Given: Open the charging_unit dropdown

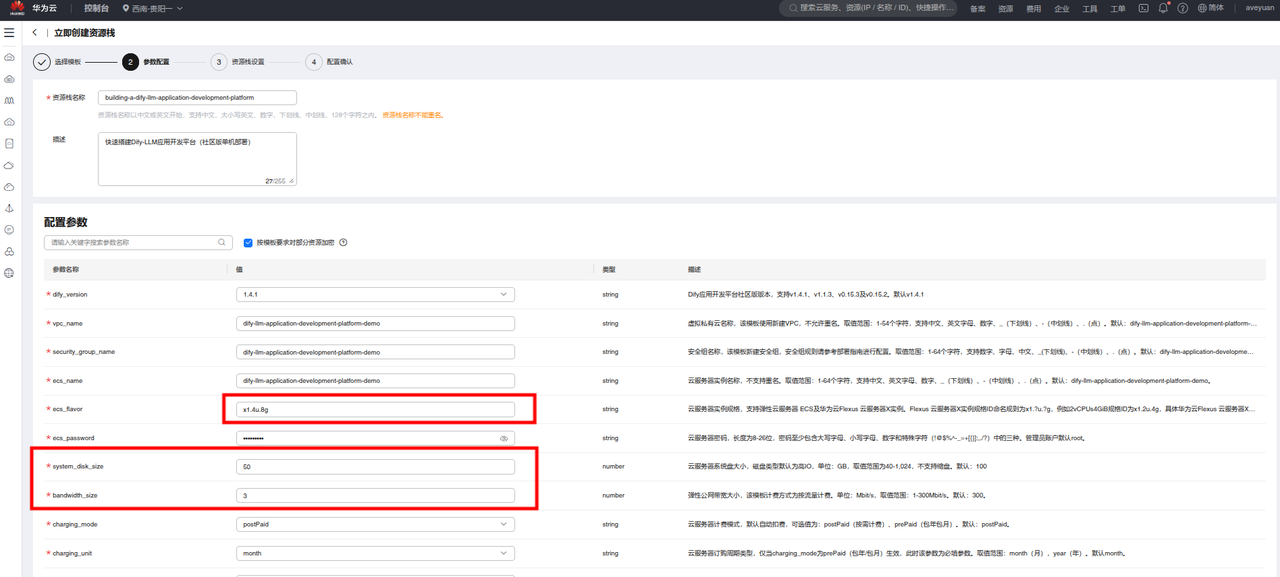Looking at the screenshot, I should pos(503,552).
